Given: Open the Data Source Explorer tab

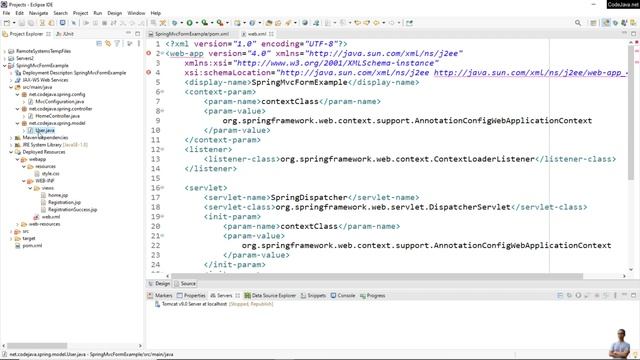Looking at the screenshot, I should coord(270,296).
